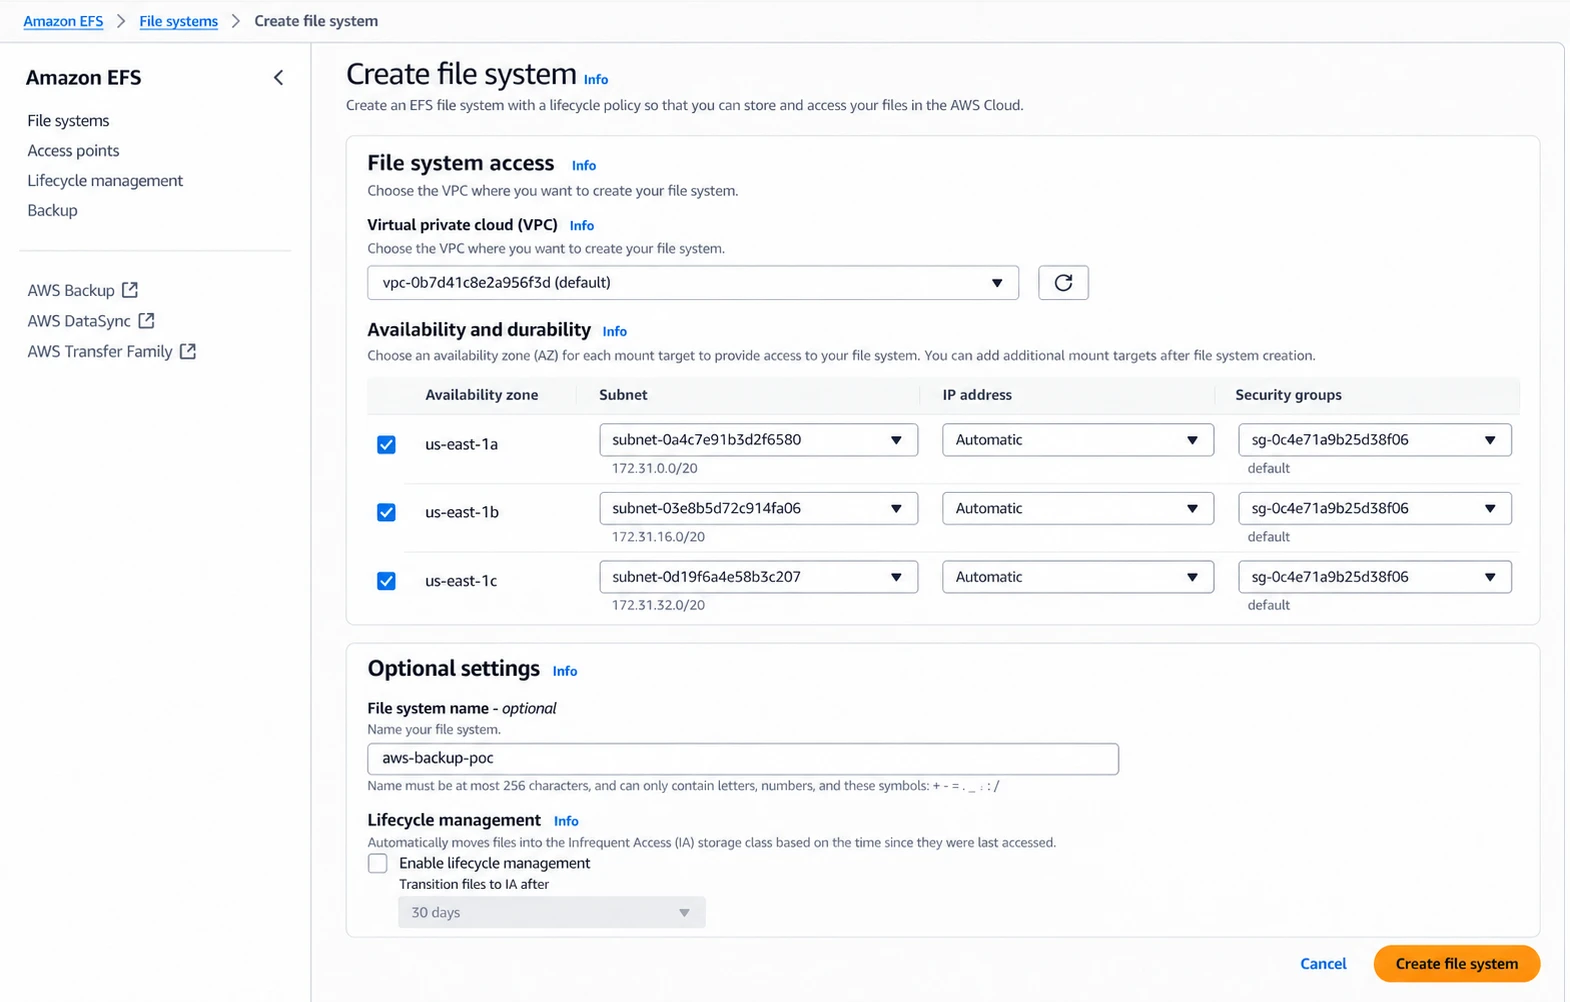Open the 30 days transition dropdown
This screenshot has width=1570, height=1002.
click(x=552, y=912)
